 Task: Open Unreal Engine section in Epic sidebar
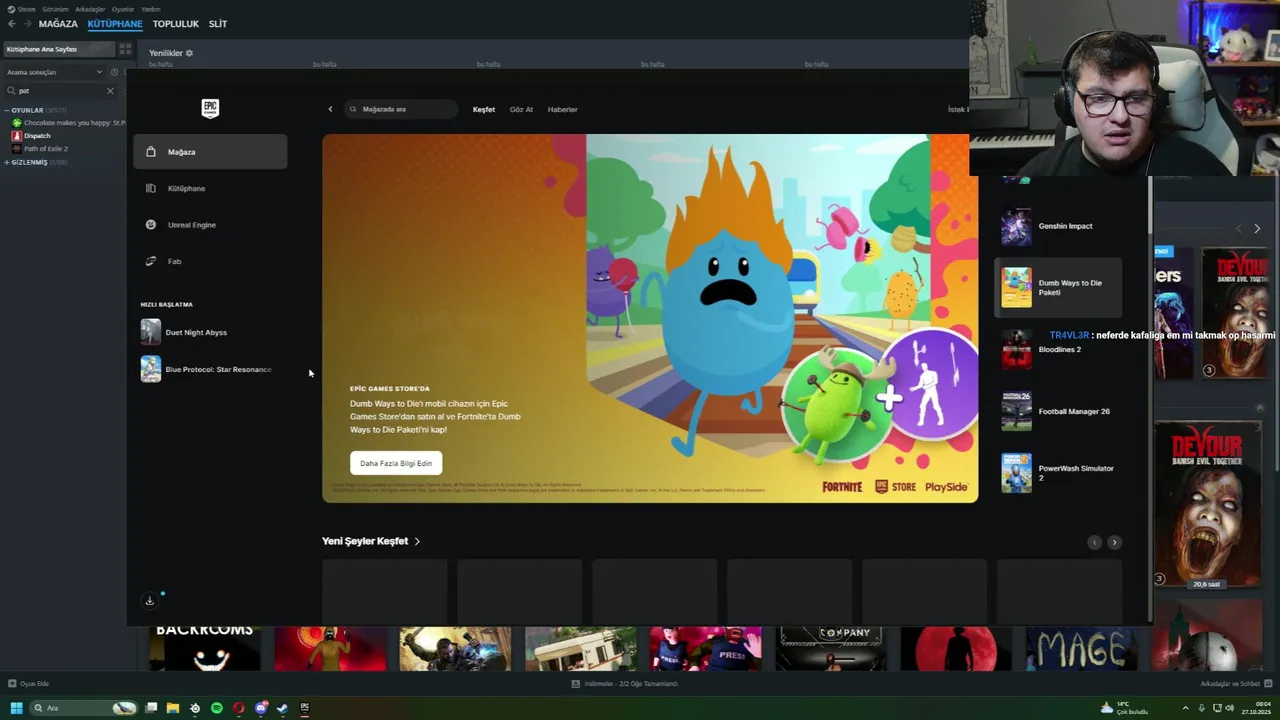tap(210, 225)
